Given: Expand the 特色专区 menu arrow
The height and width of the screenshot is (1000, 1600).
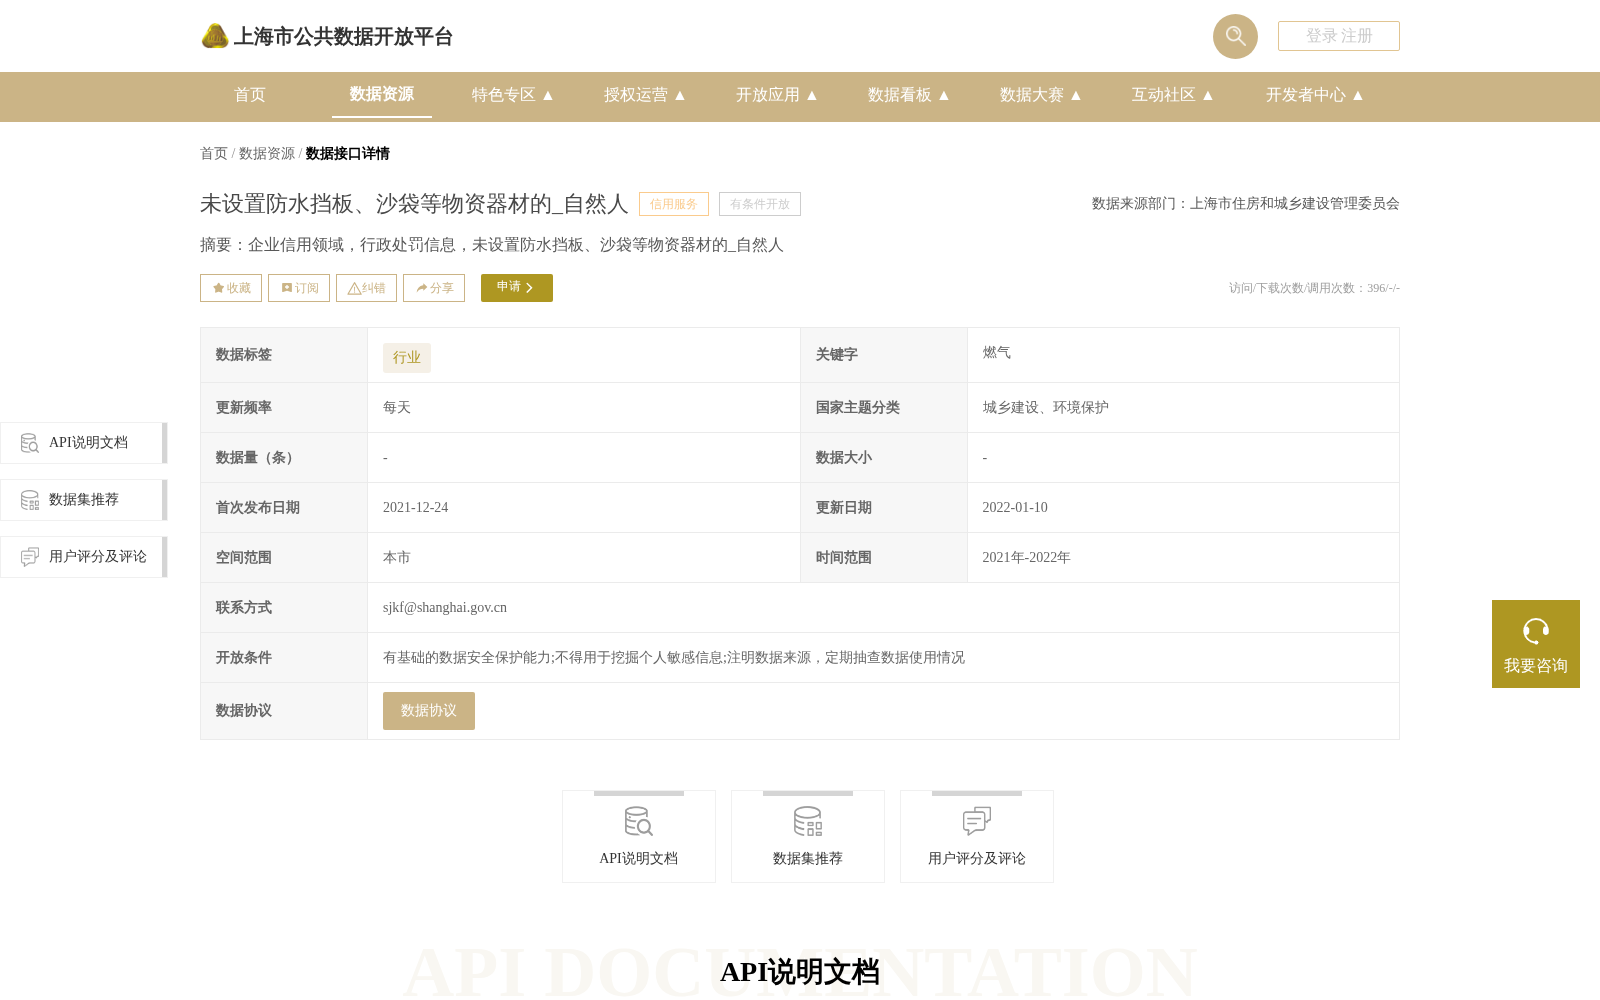Looking at the screenshot, I should click(x=548, y=95).
